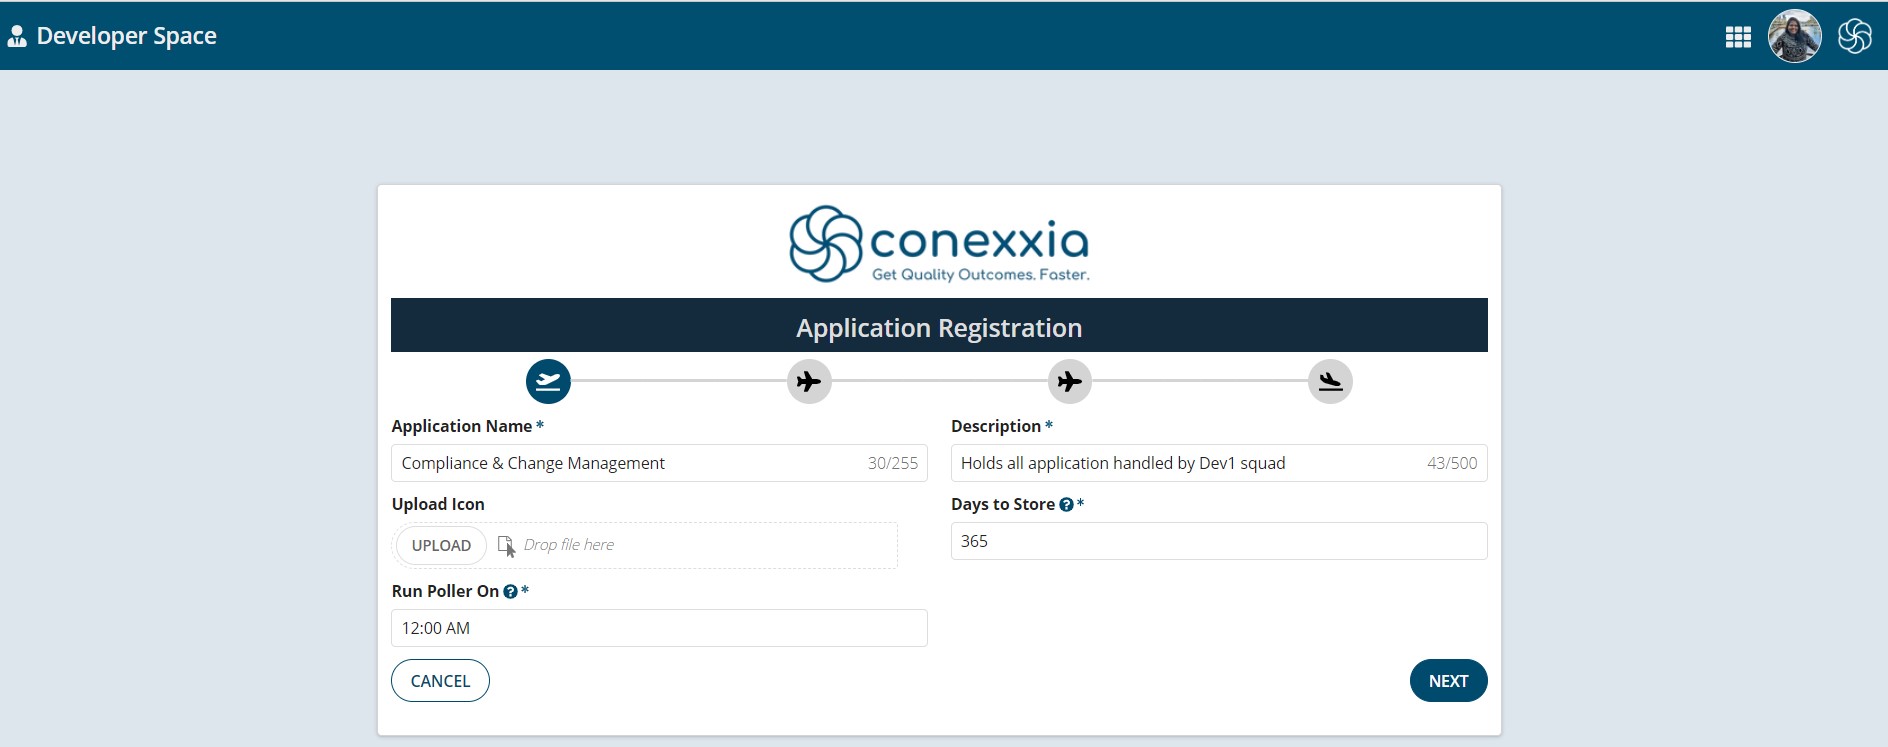Jump to the final landing step icon
This screenshot has width=1888, height=747.
pyautogui.click(x=1330, y=381)
